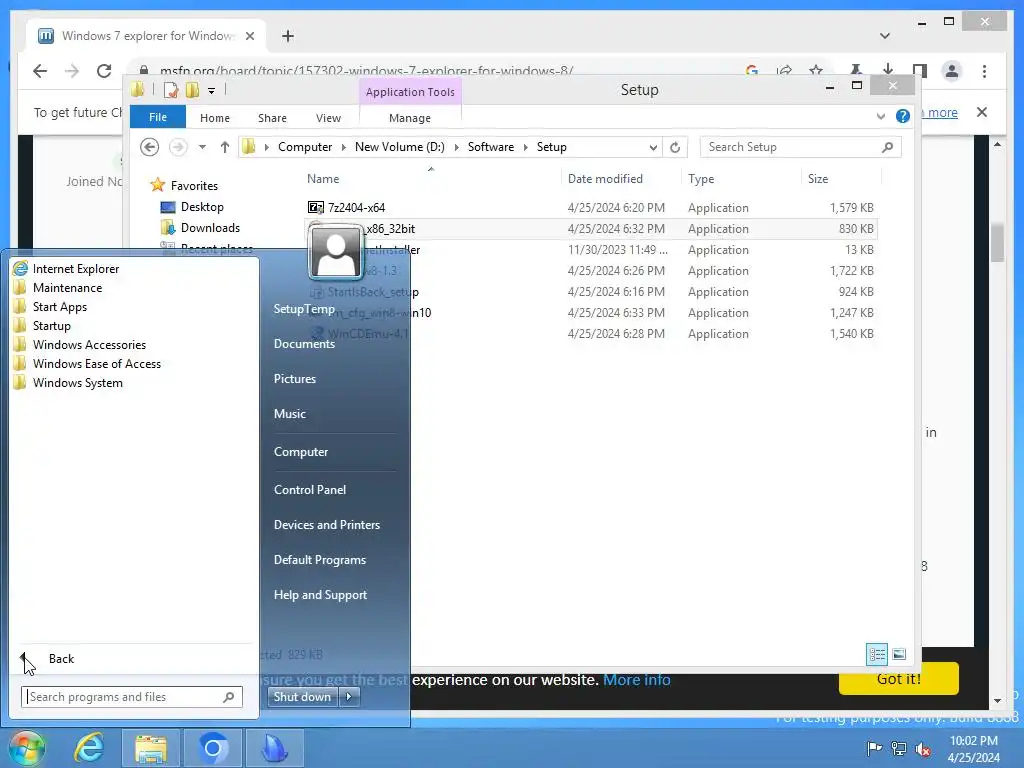Open the Quick Access Toolbar customize dropdown
The height and width of the screenshot is (768, 1024).
(x=212, y=90)
